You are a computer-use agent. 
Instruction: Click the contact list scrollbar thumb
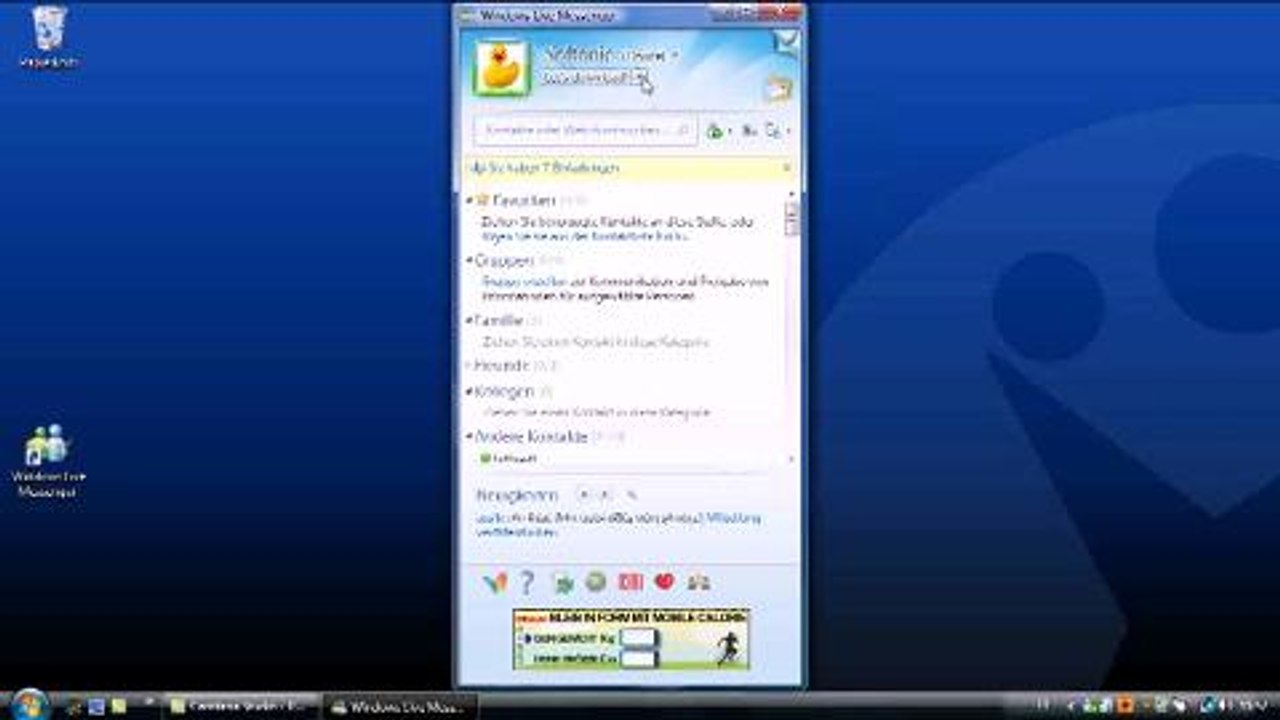tap(792, 219)
